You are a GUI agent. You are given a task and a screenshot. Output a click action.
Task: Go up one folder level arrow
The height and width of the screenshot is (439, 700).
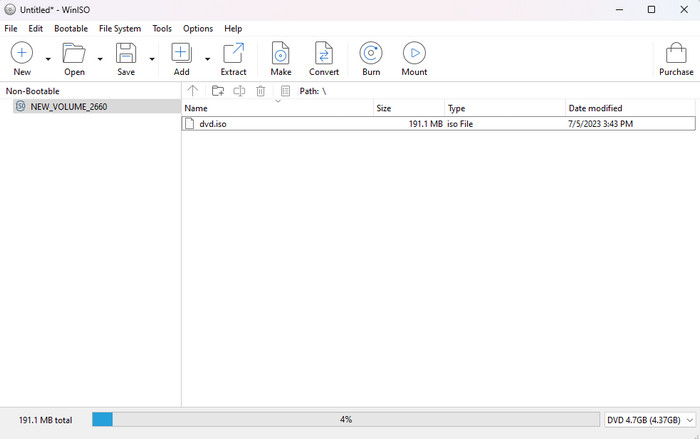click(x=192, y=91)
